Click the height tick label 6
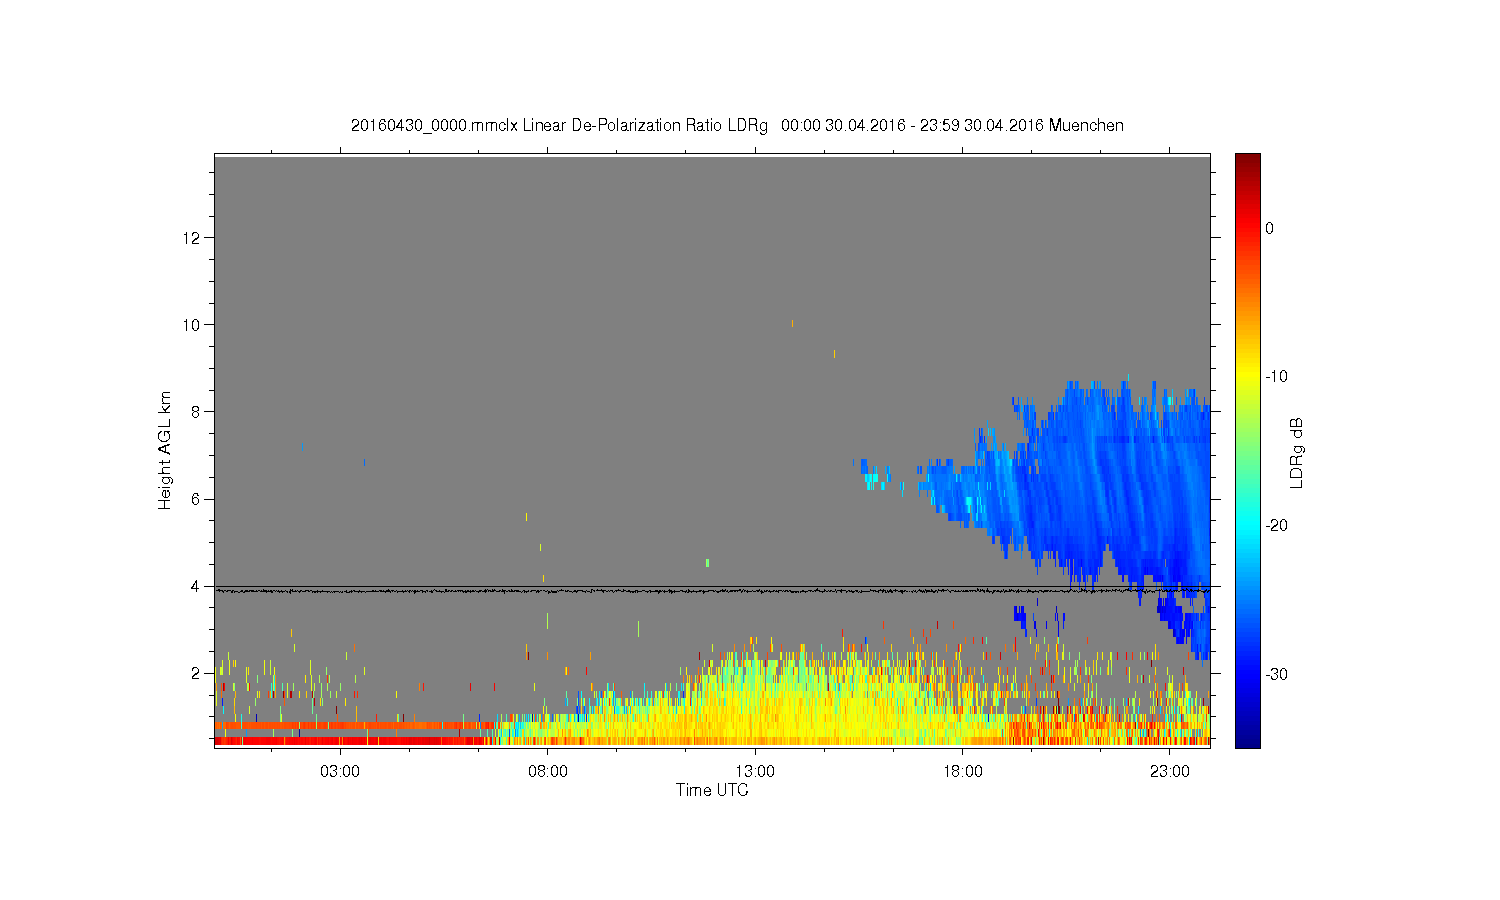This screenshot has height=900, width=1500. (197, 499)
